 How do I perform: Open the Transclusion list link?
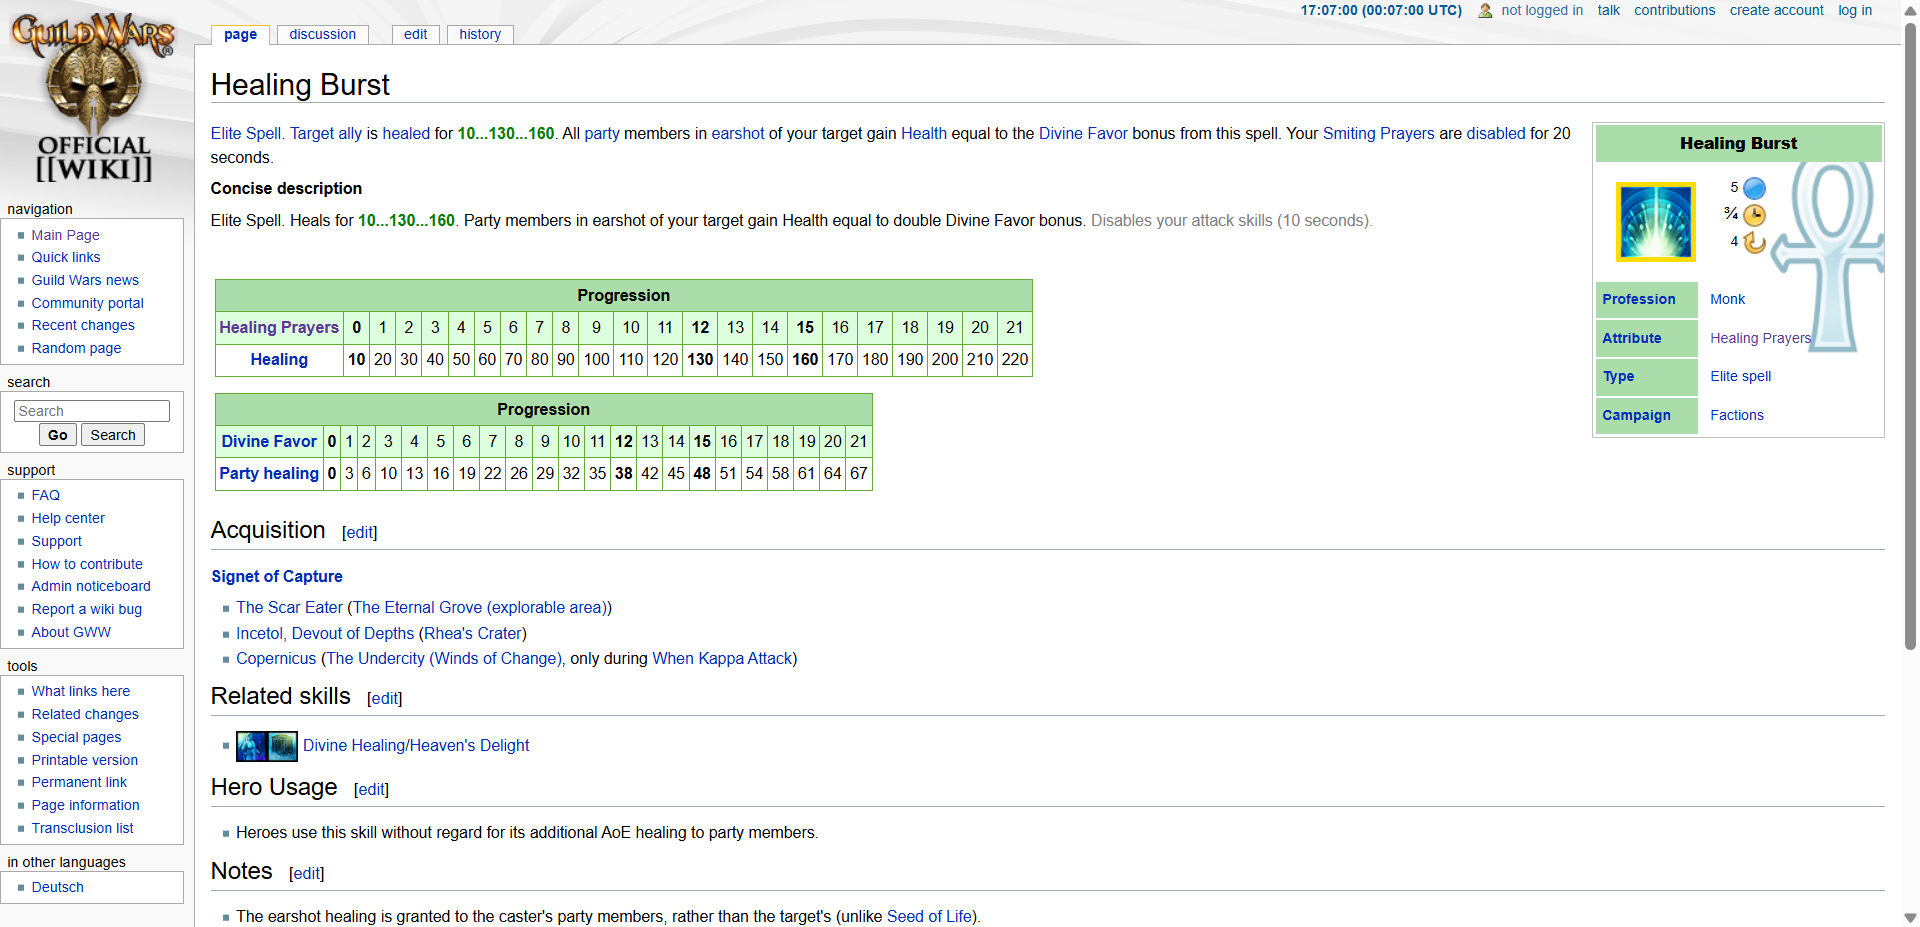(82, 828)
